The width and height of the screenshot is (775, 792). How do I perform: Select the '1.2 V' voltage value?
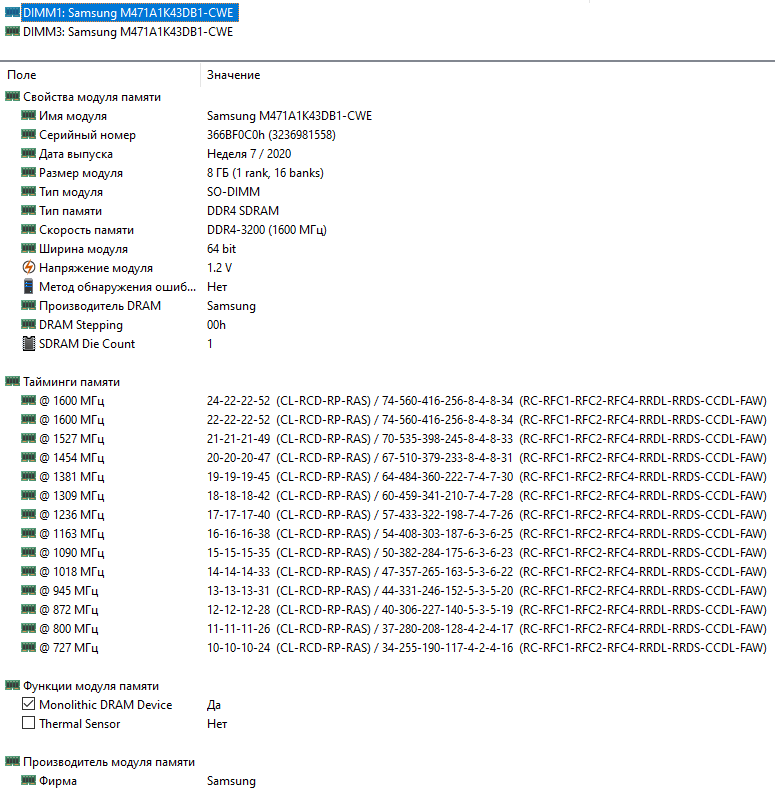(x=219, y=268)
